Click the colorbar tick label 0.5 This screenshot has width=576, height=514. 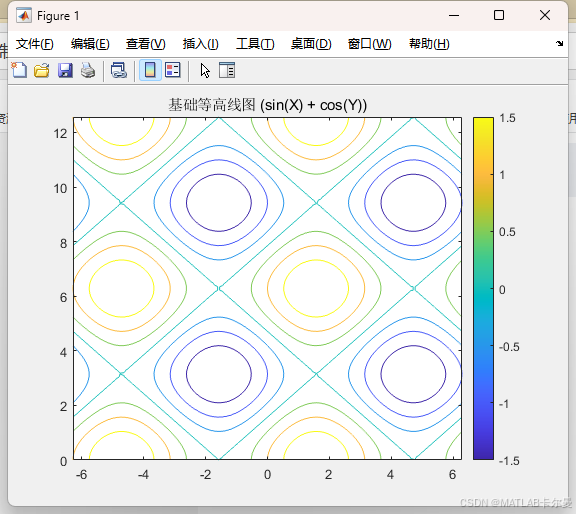(x=507, y=232)
